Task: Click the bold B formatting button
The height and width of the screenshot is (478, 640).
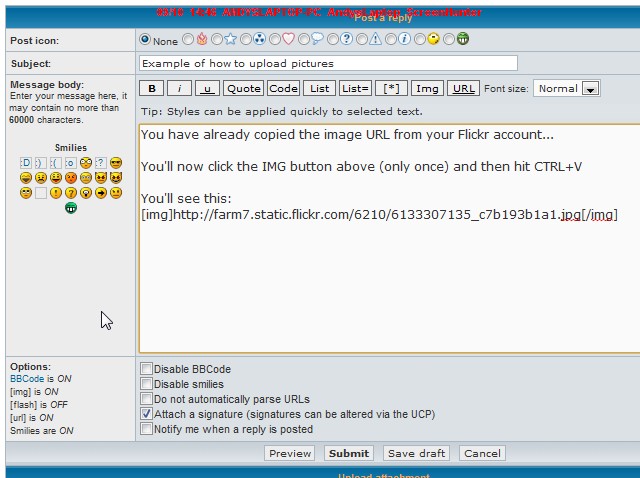Action: [150, 89]
